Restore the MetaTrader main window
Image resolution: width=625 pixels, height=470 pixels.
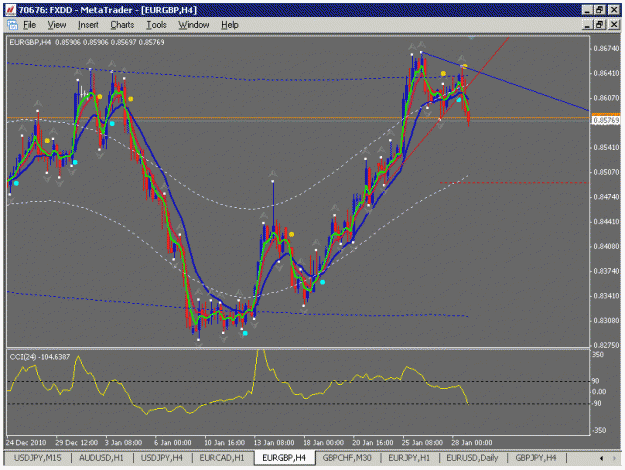coord(600,10)
